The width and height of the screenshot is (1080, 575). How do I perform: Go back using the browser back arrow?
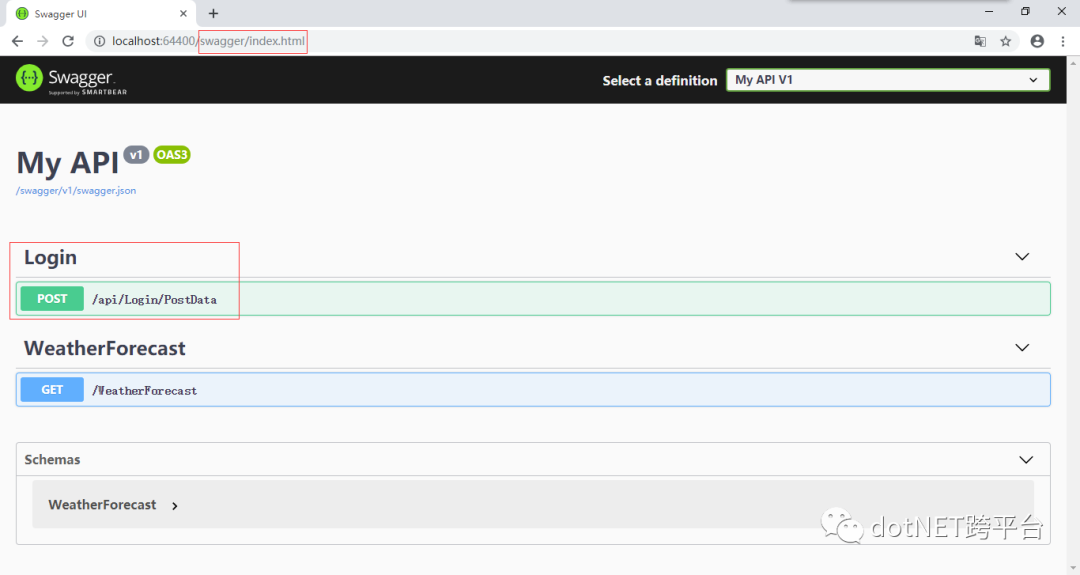tap(17, 41)
